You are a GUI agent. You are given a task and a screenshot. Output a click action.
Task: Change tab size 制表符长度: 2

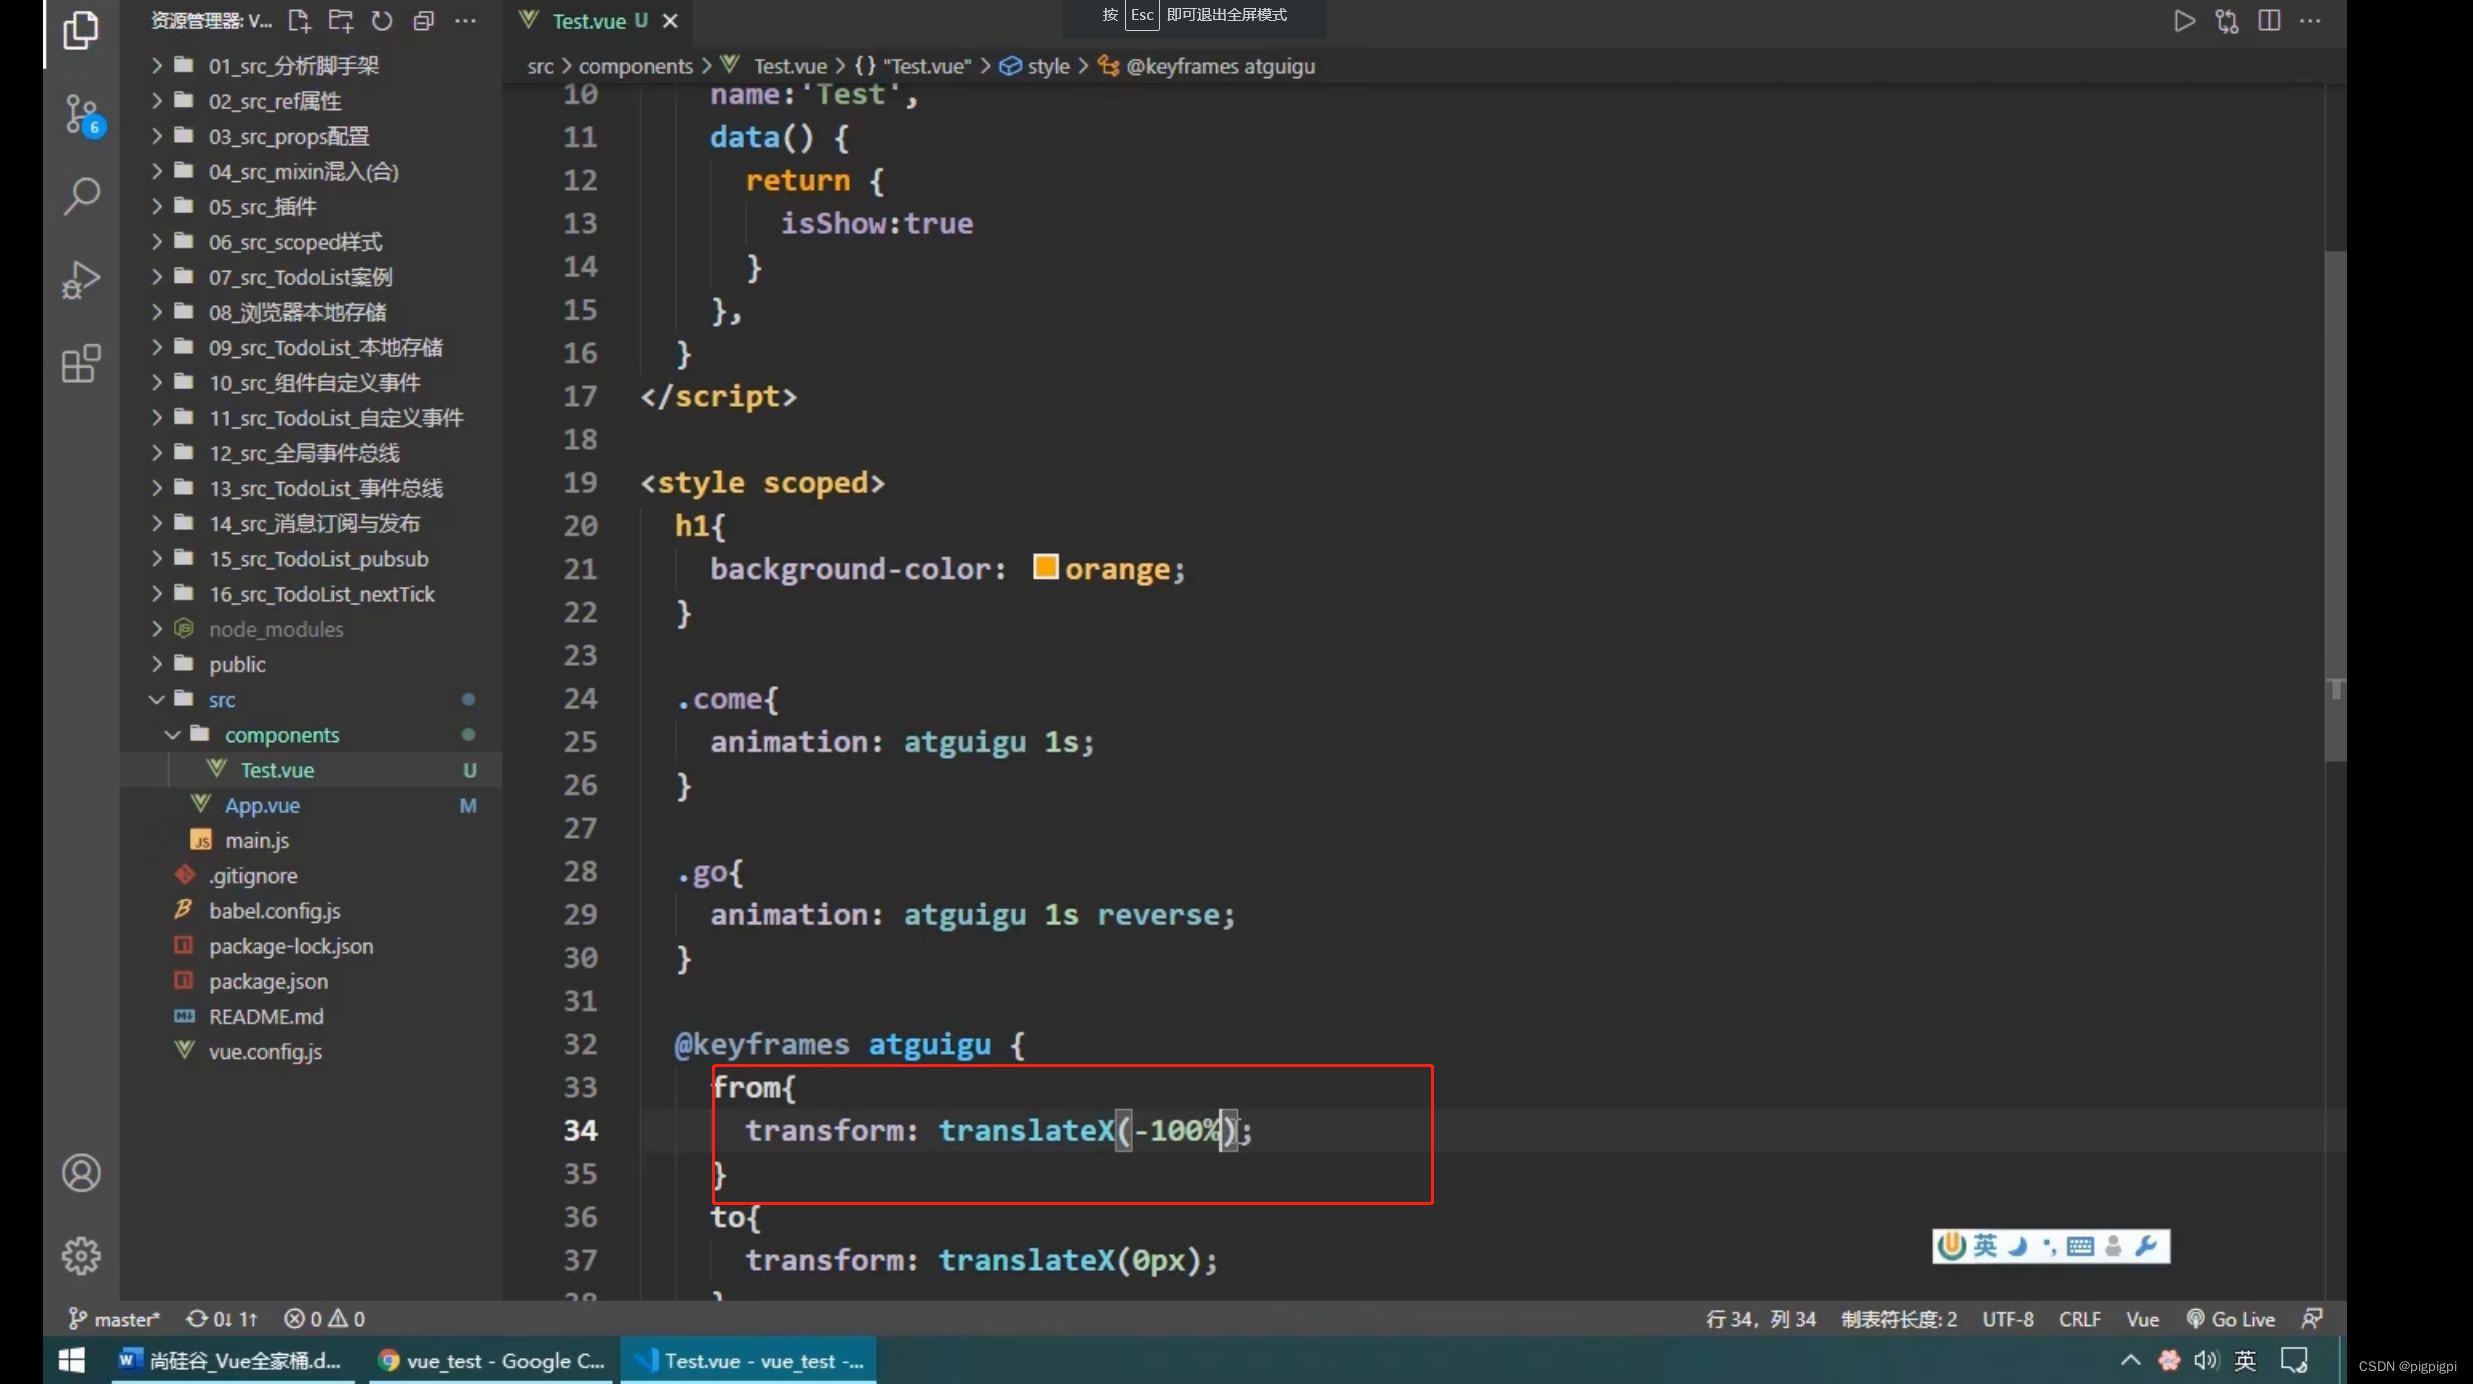click(x=1899, y=1319)
